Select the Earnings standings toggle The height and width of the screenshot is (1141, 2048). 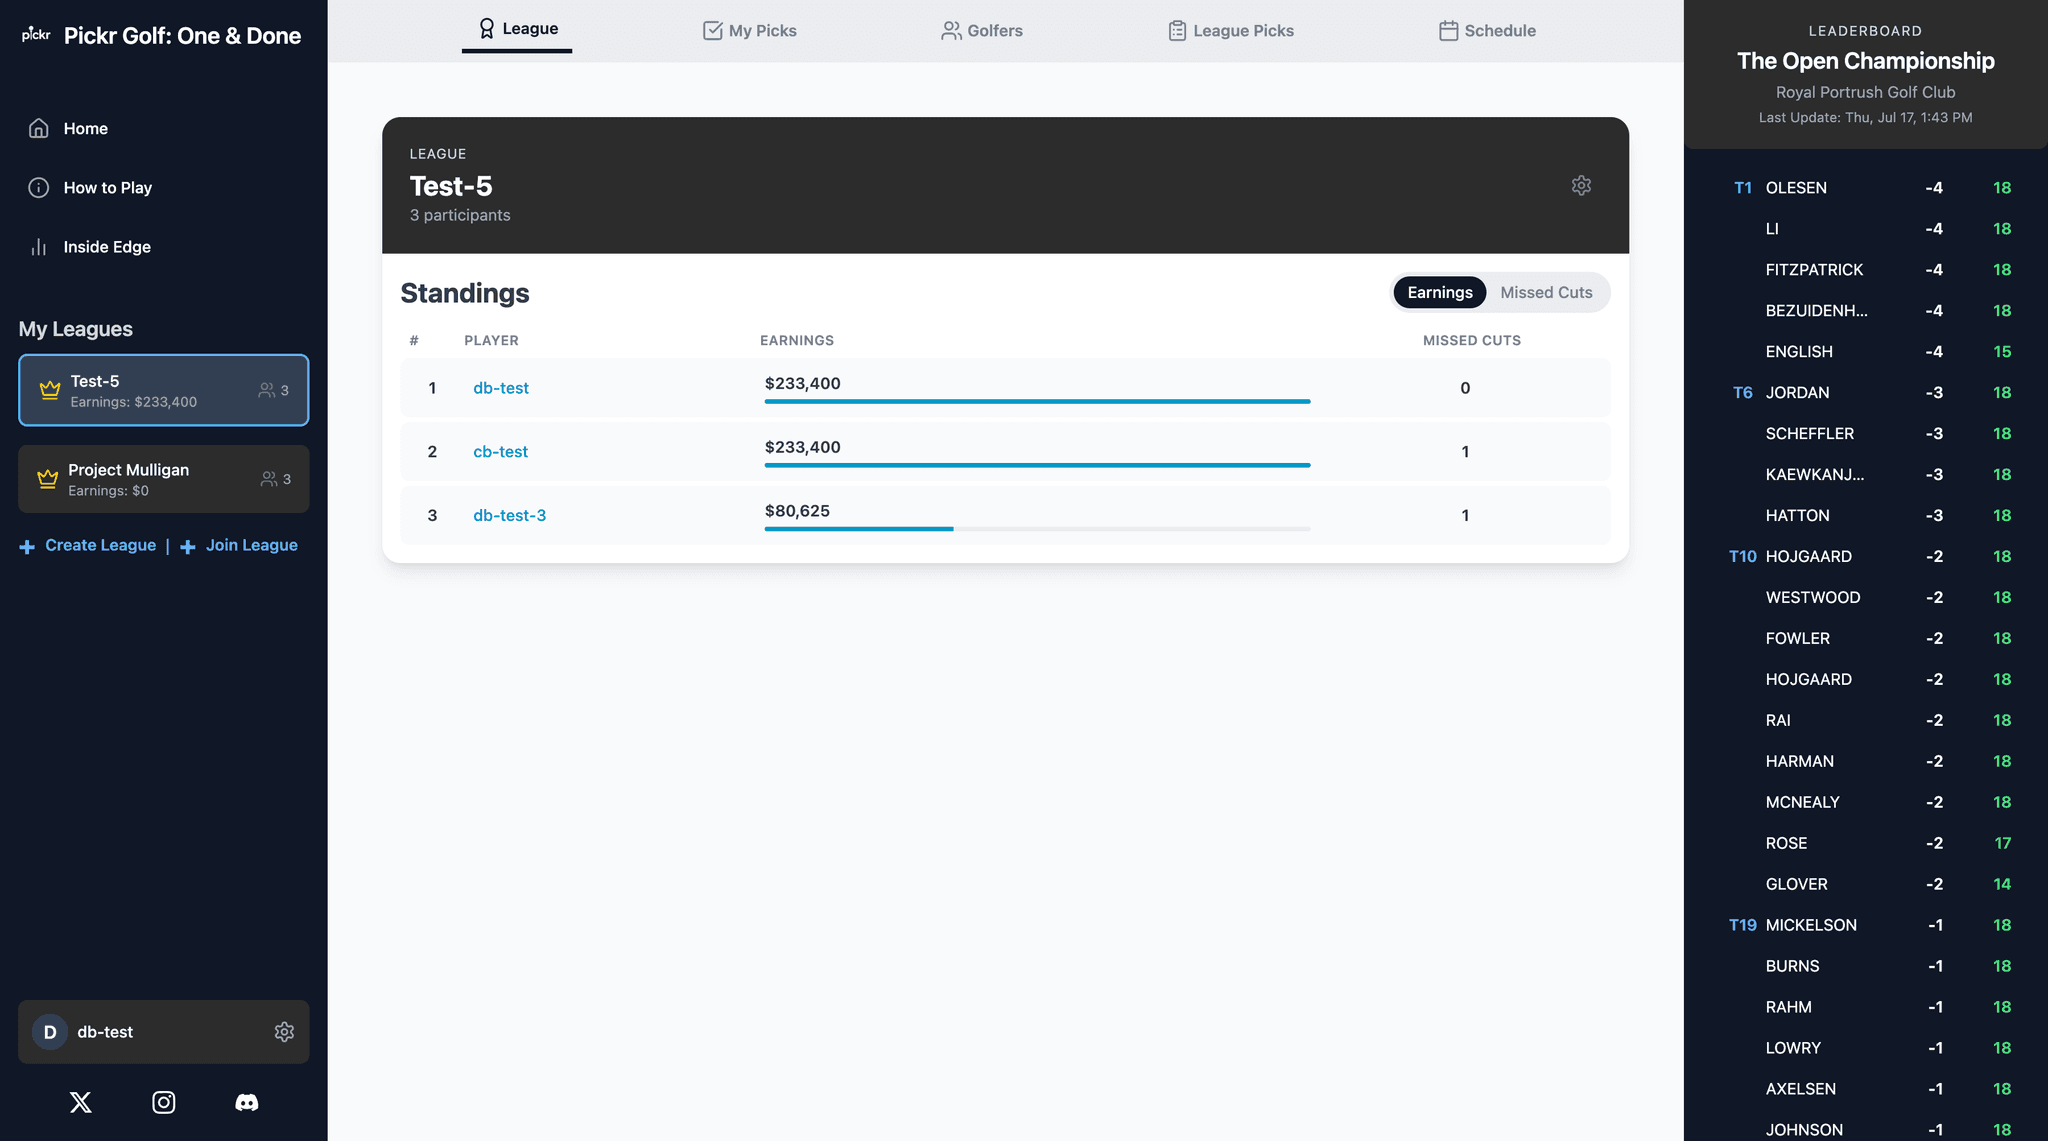pos(1439,293)
